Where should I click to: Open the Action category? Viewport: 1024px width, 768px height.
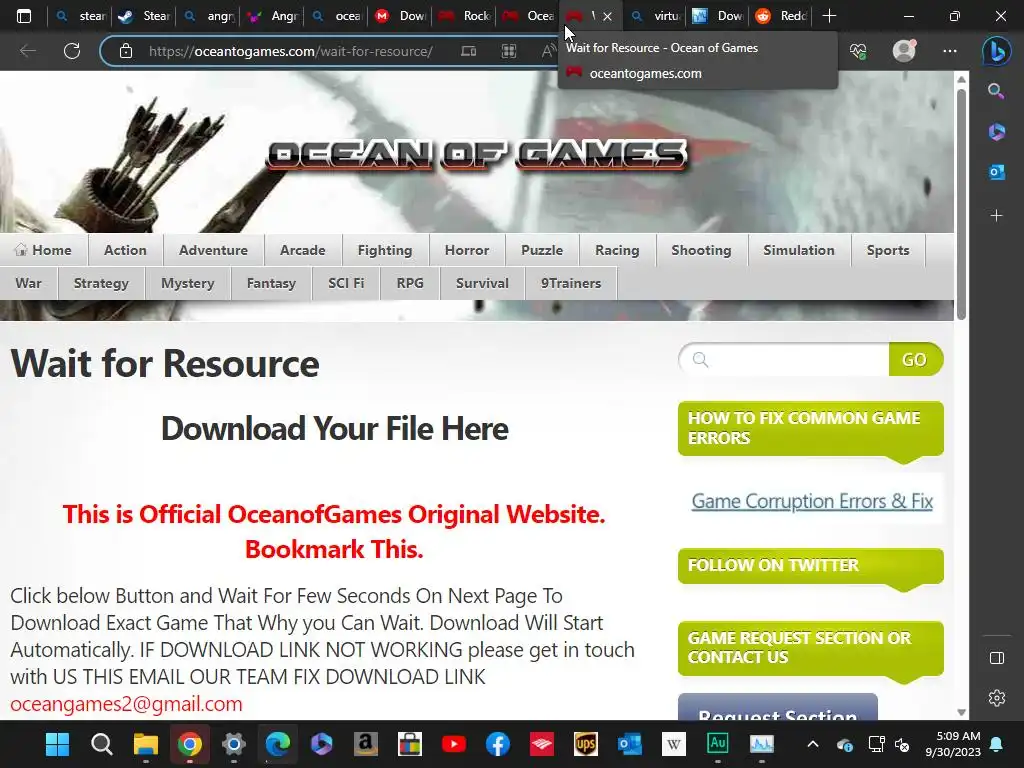(125, 250)
